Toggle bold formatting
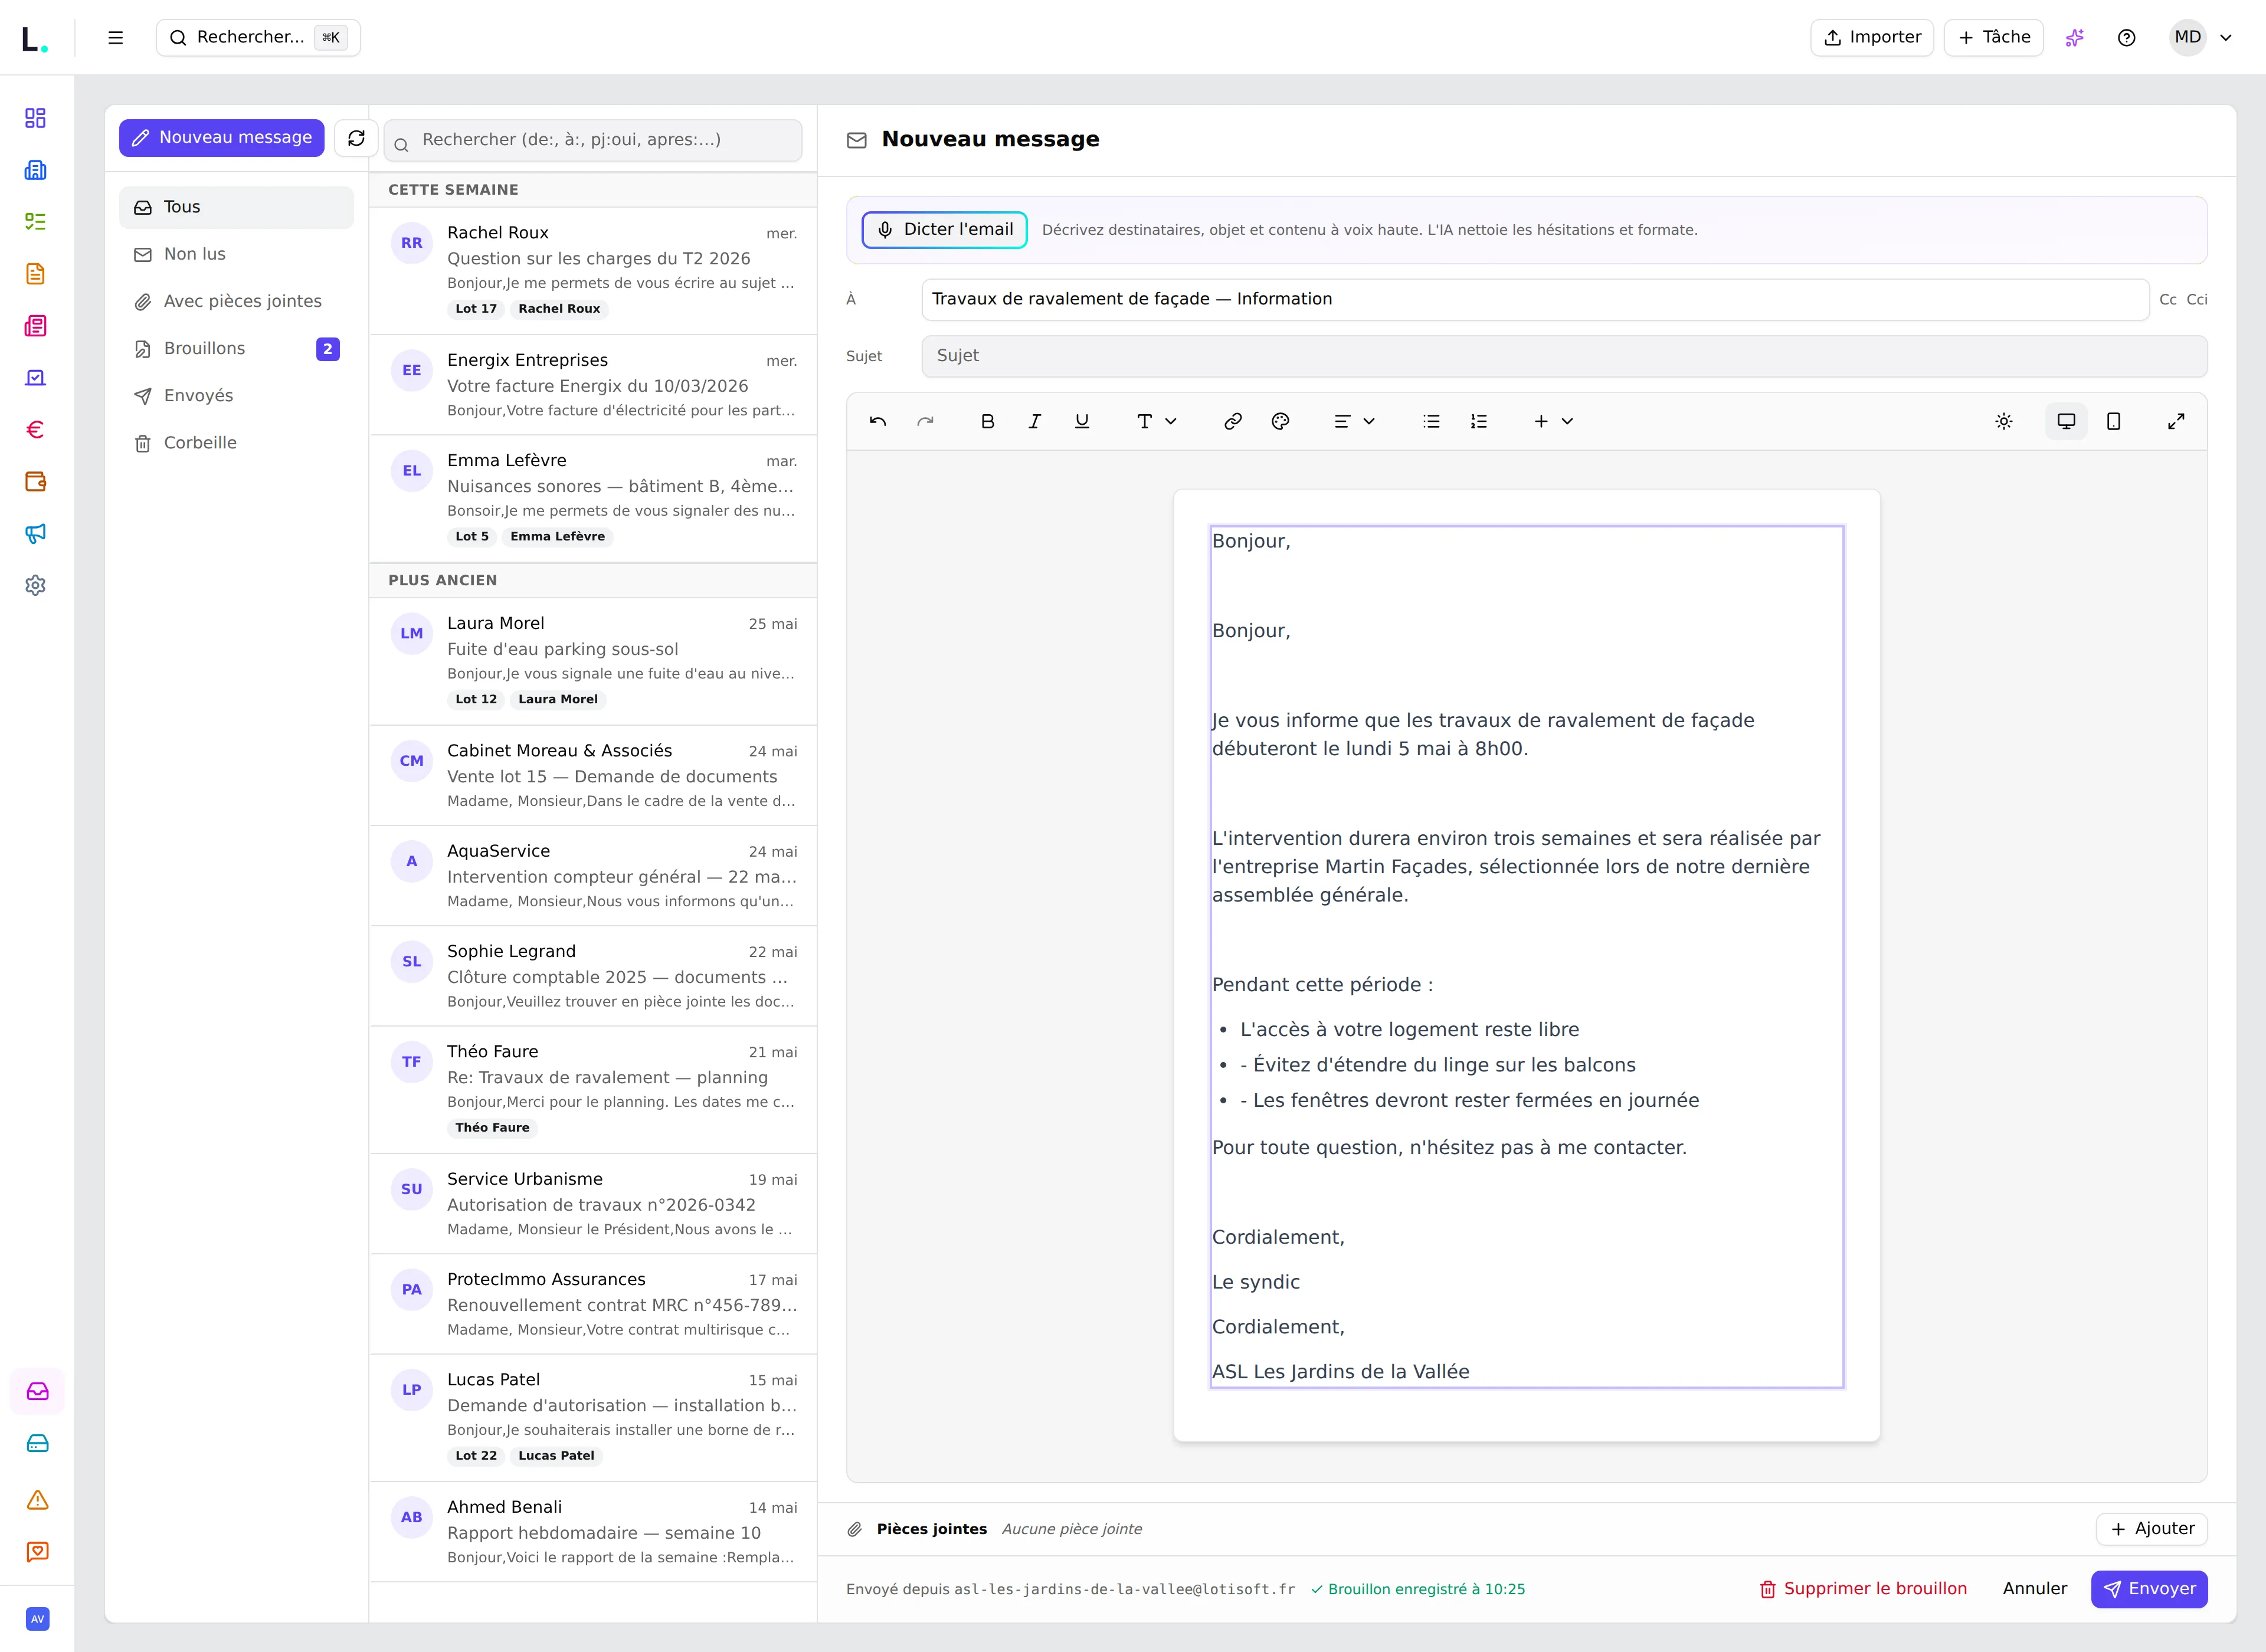Viewport: 2266px width, 1652px height. (x=988, y=422)
